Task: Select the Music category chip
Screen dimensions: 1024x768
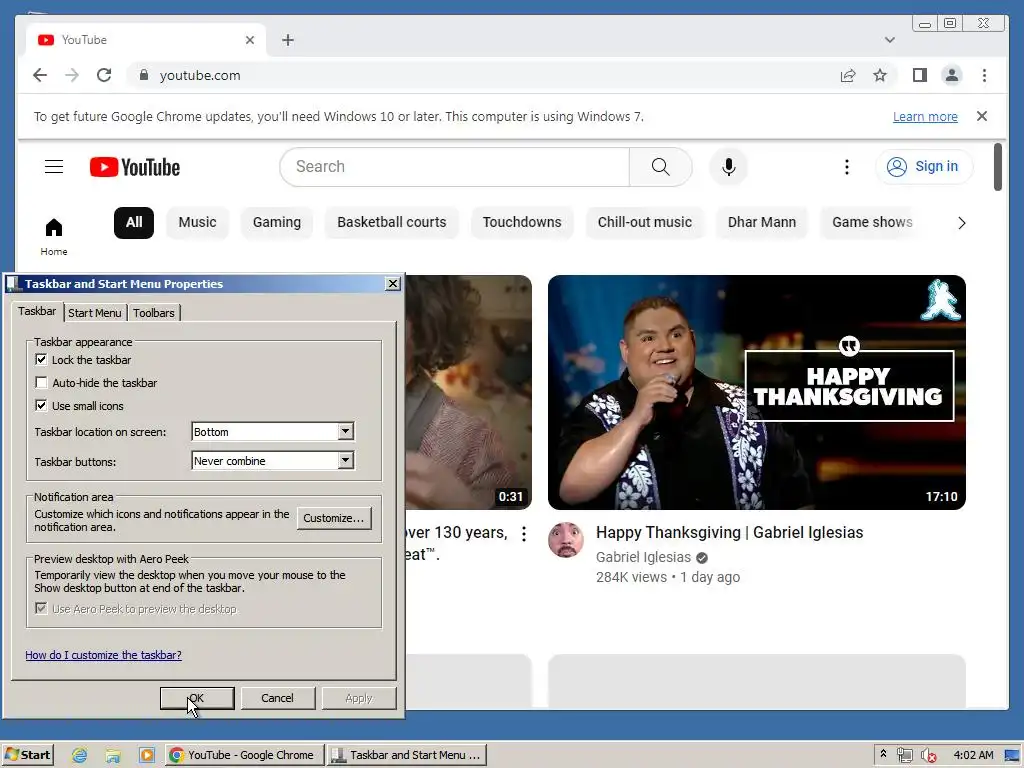Action: click(x=197, y=223)
